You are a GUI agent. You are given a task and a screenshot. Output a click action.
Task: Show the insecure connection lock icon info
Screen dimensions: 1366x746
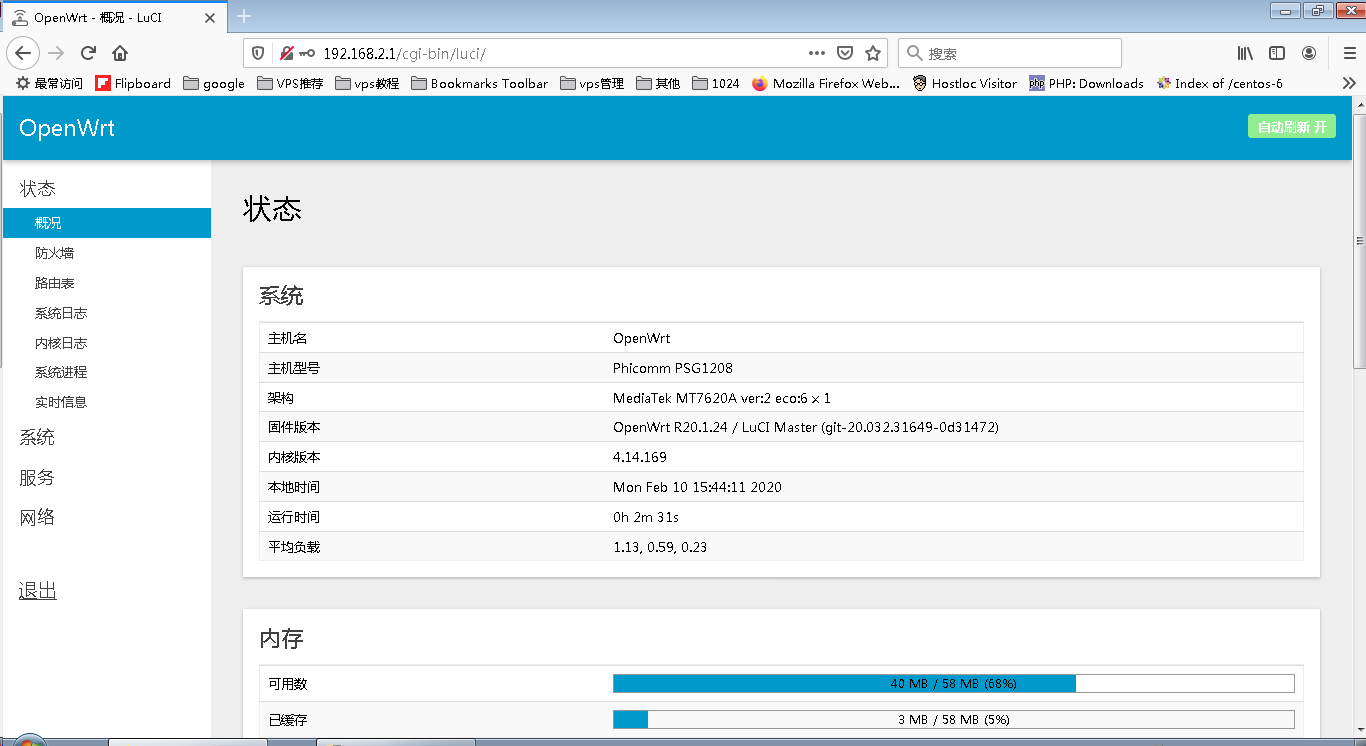(286, 53)
